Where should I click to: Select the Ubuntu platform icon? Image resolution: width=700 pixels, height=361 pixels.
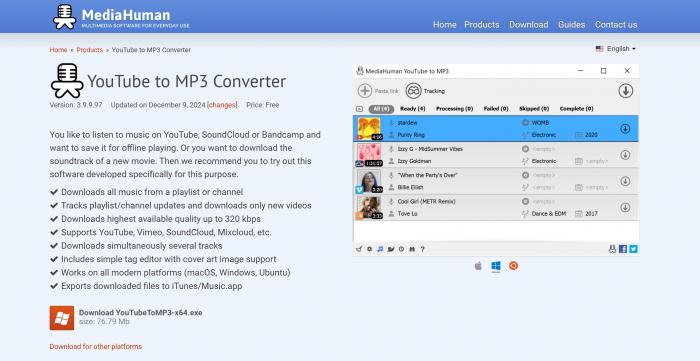[513, 266]
